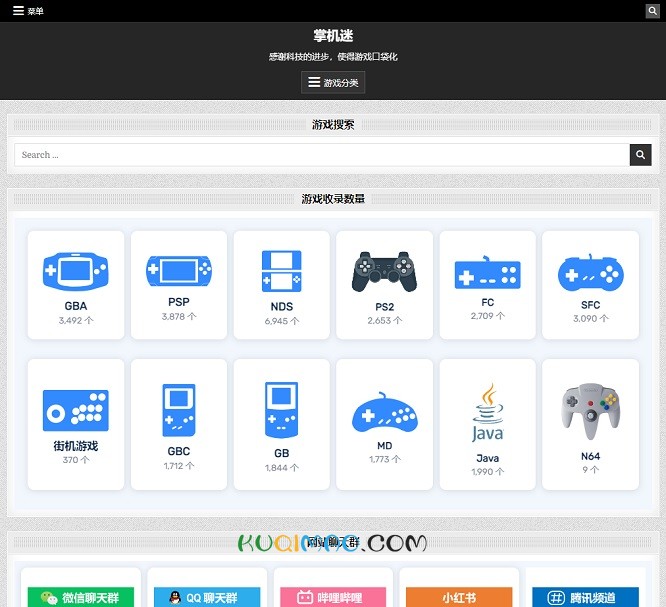
Task: Select the 街机游戏 arcade stick icon
Action: click(76, 410)
